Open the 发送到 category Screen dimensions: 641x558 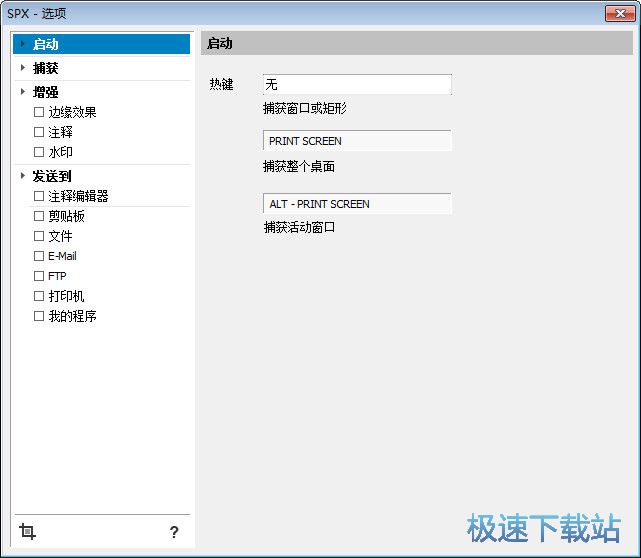(x=52, y=176)
